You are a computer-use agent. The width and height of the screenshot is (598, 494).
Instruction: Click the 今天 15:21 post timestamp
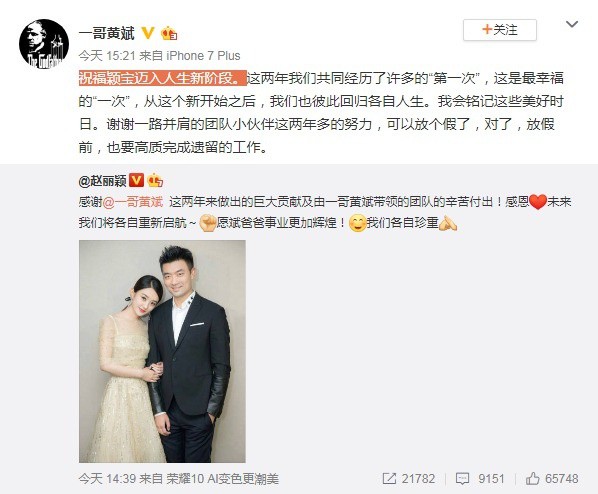(107, 56)
